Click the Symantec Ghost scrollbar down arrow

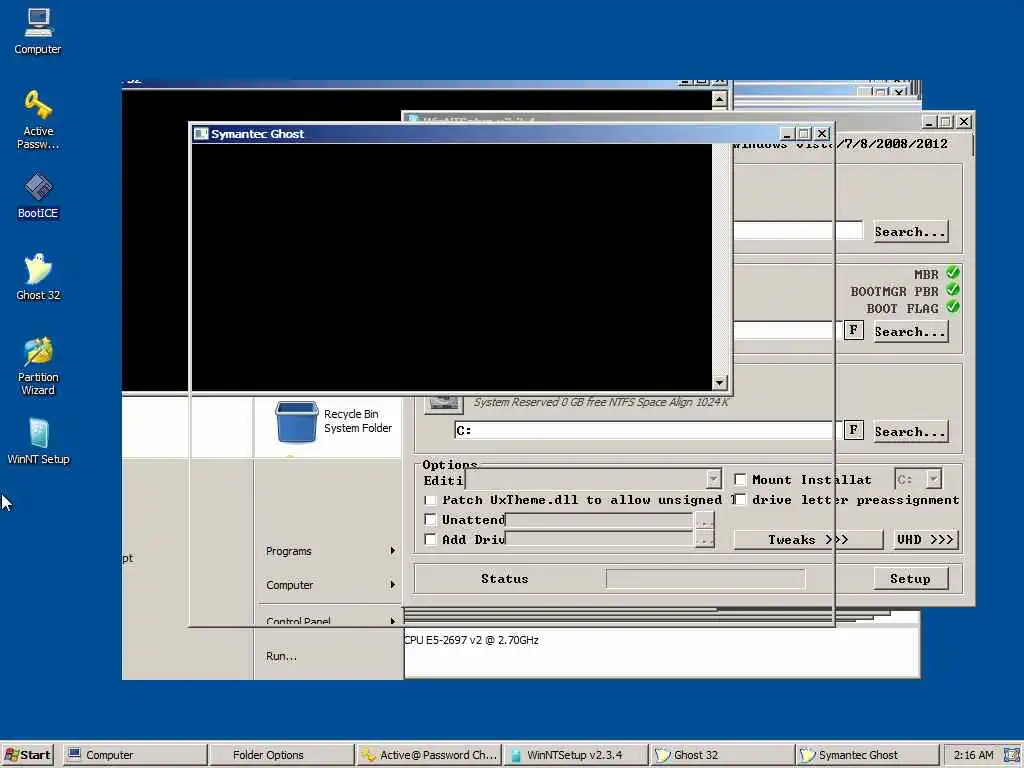click(x=720, y=383)
